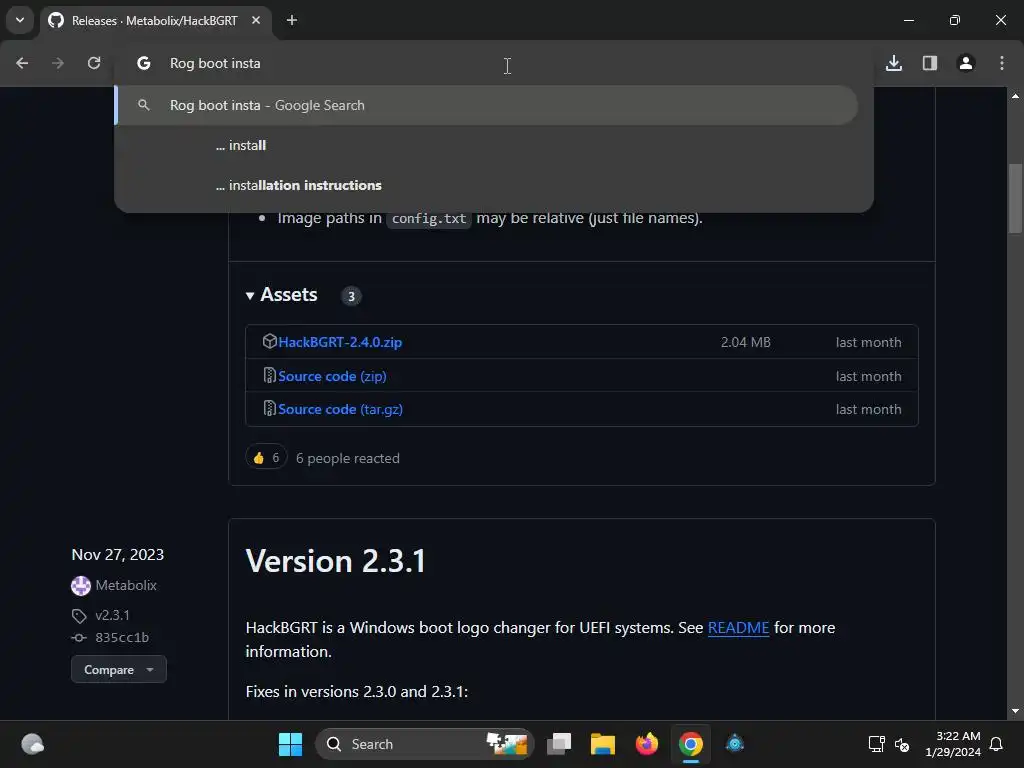The image size is (1024, 768).
Task: Click the file icon beside Source code (zip)
Action: (x=269, y=376)
